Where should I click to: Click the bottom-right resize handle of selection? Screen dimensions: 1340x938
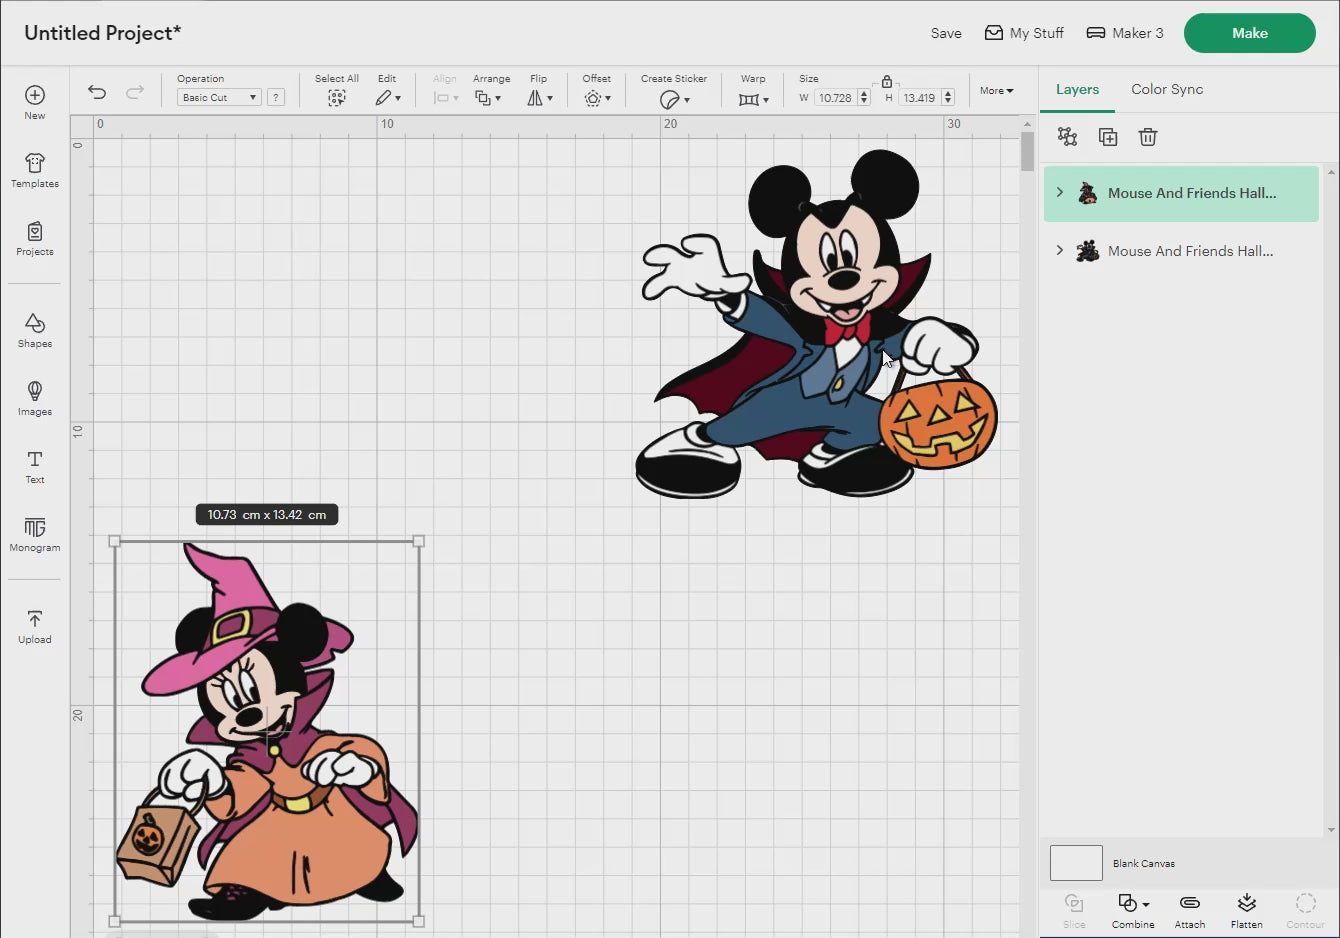tap(419, 921)
